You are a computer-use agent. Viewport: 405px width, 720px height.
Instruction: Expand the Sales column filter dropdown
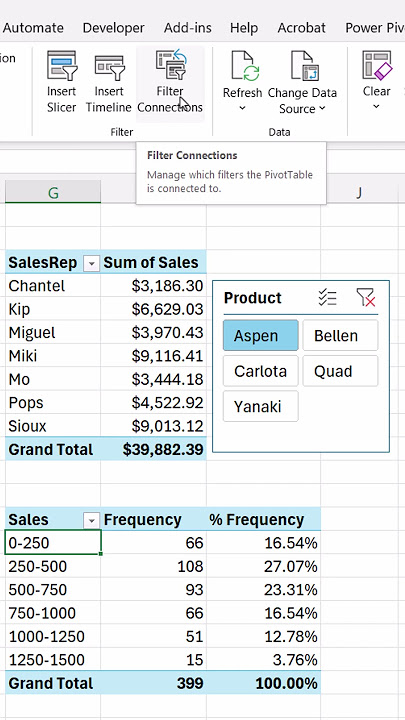(x=92, y=520)
